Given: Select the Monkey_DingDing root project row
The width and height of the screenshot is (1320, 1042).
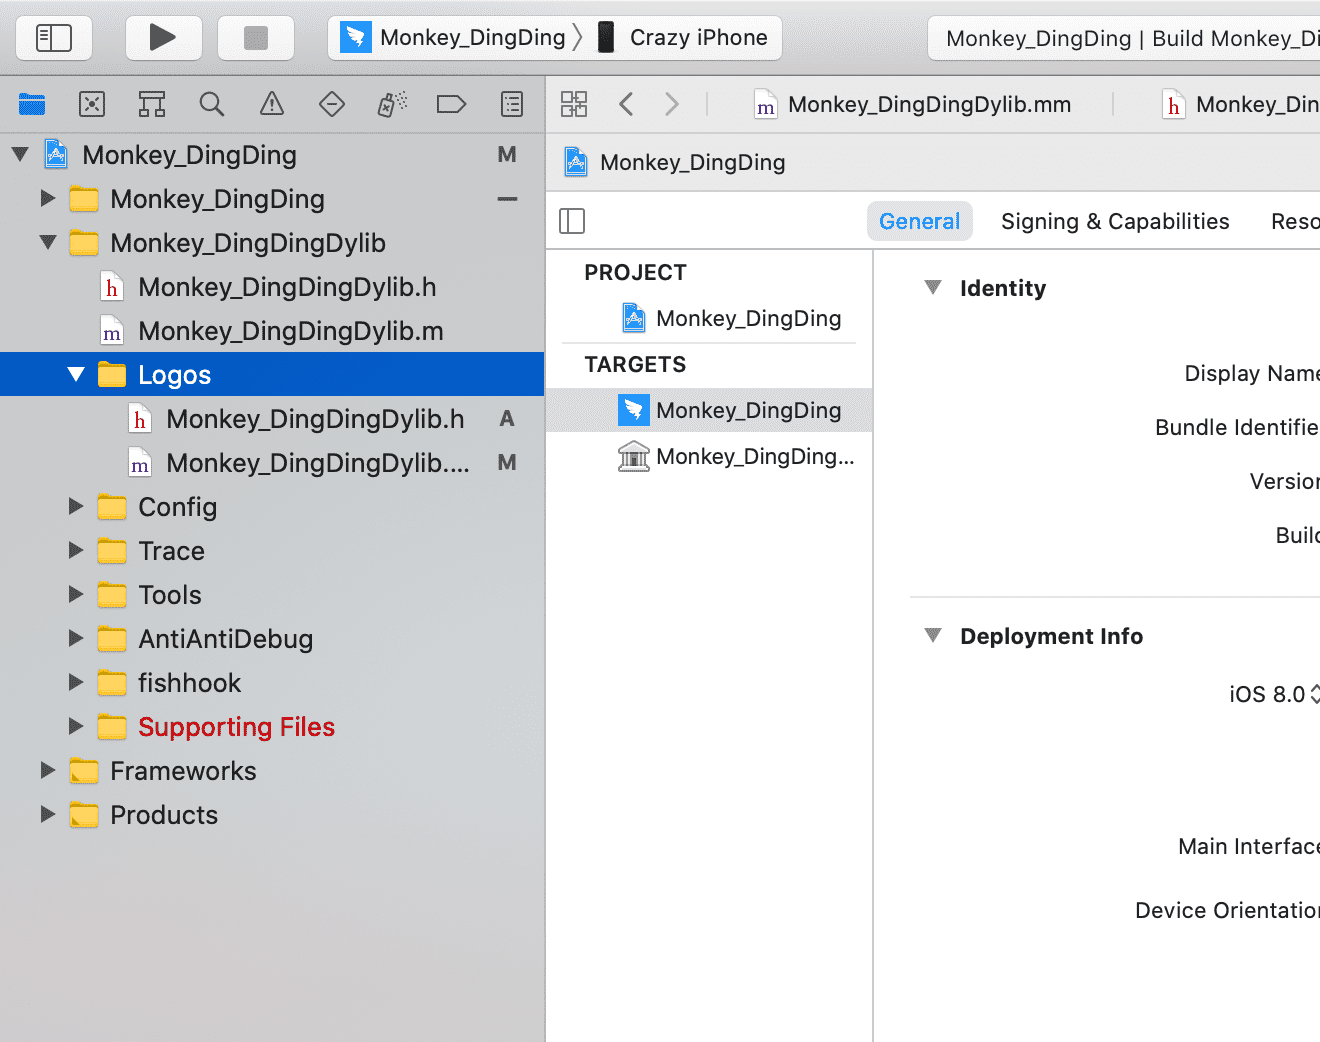Looking at the screenshot, I should pyautogui.click(x=272, y=155).
